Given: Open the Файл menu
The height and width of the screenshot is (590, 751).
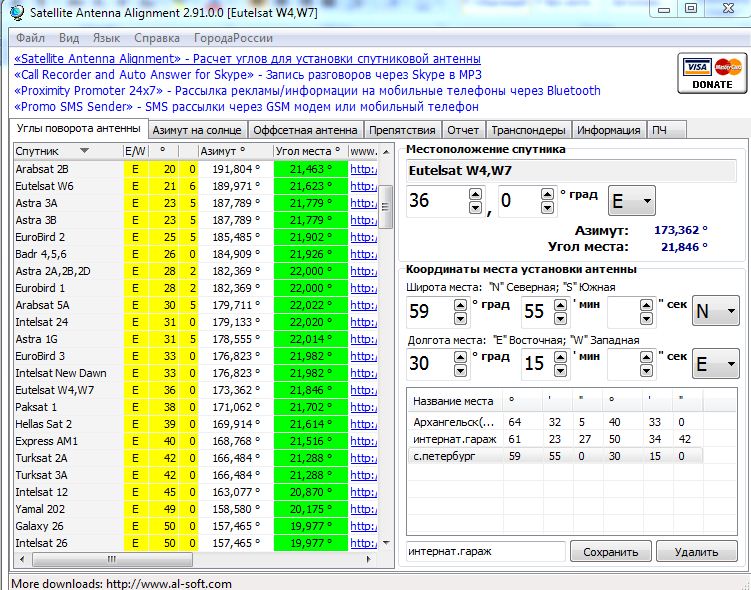Looking at the screenshot, I should click(30, 38).
